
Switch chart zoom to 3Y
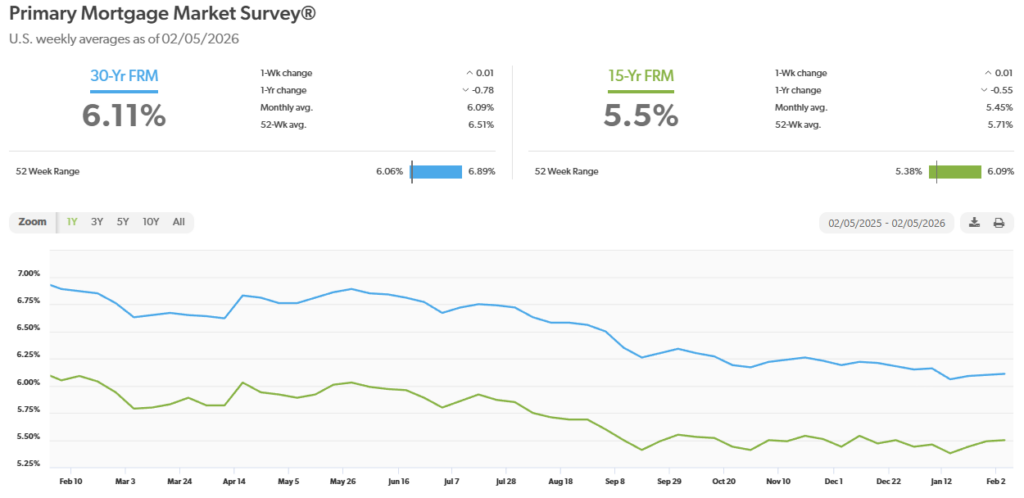97,222
